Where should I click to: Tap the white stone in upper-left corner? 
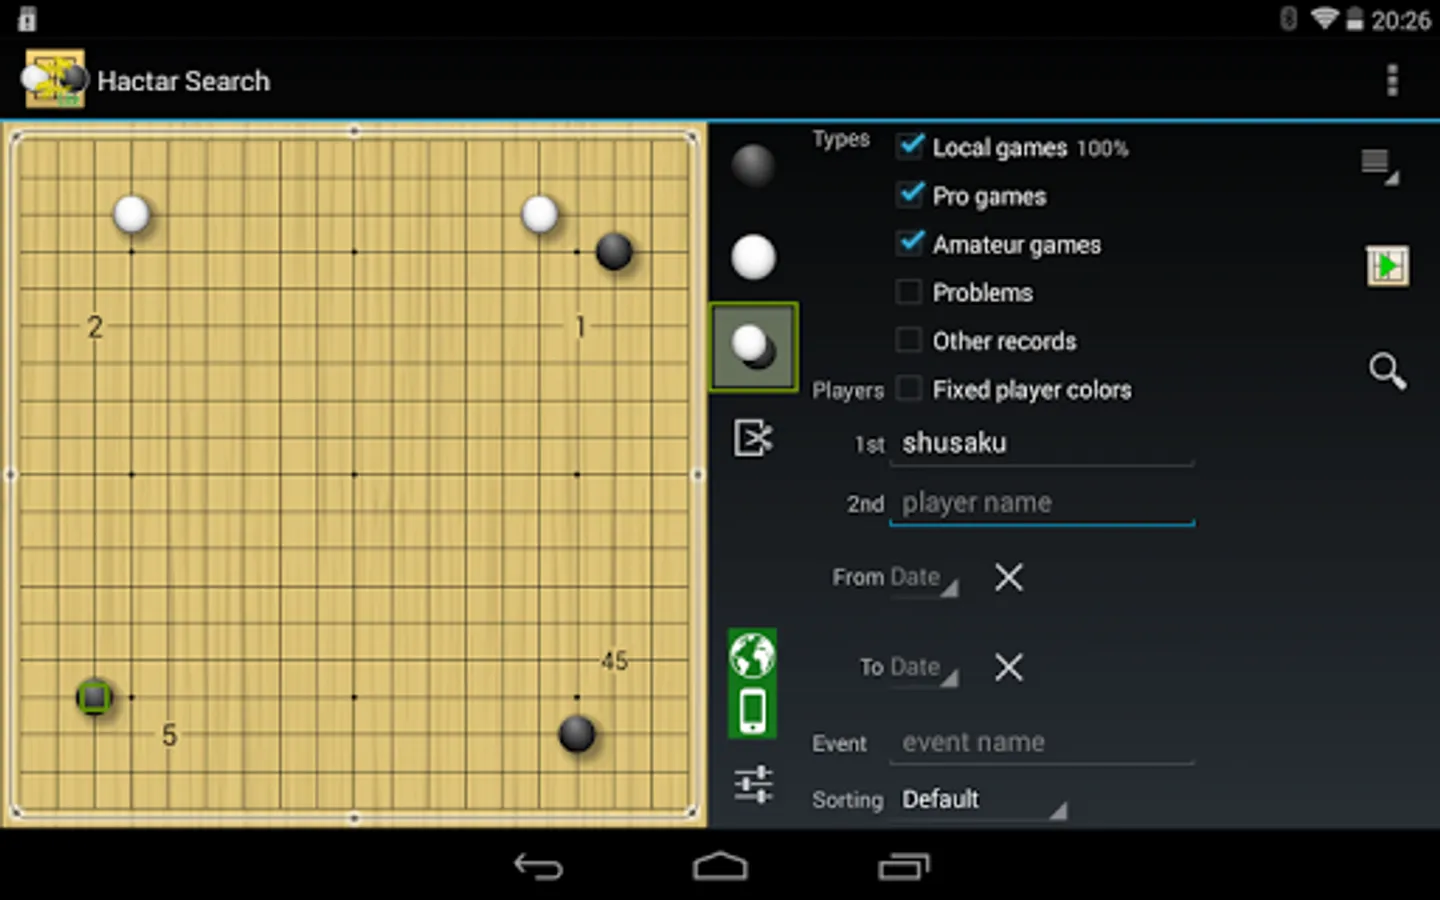pyautogui.click(x=131, y=214)
